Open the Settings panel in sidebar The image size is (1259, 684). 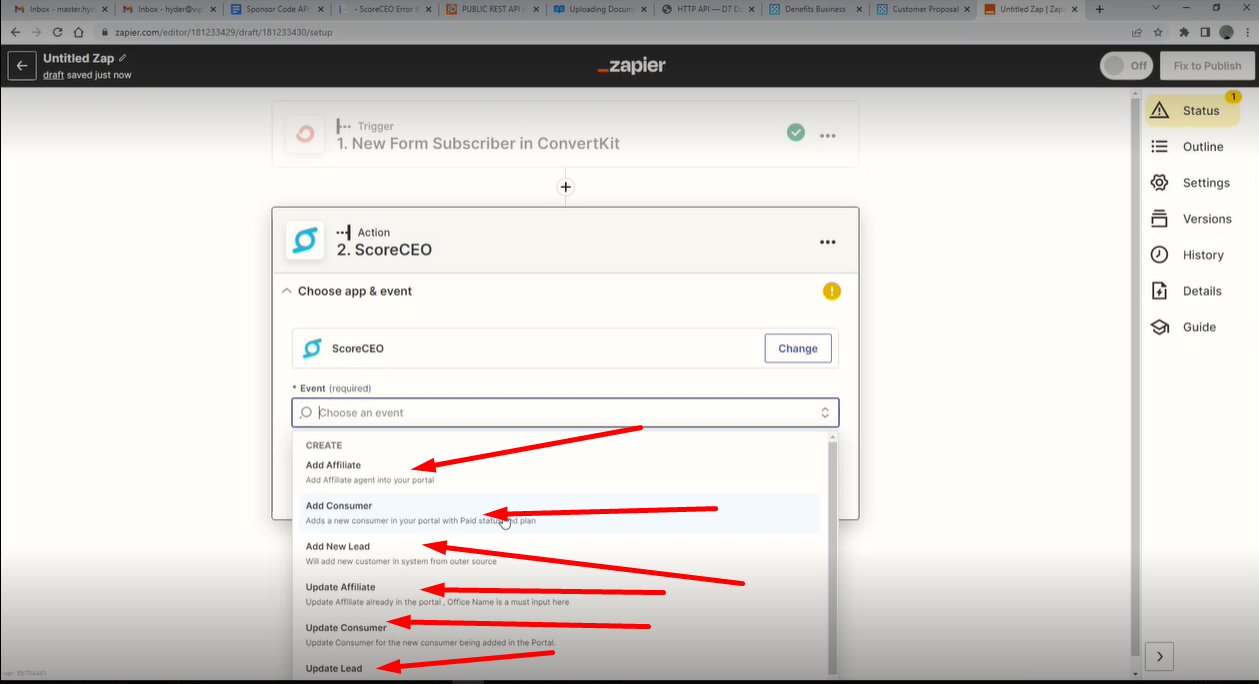(1192, 183)
